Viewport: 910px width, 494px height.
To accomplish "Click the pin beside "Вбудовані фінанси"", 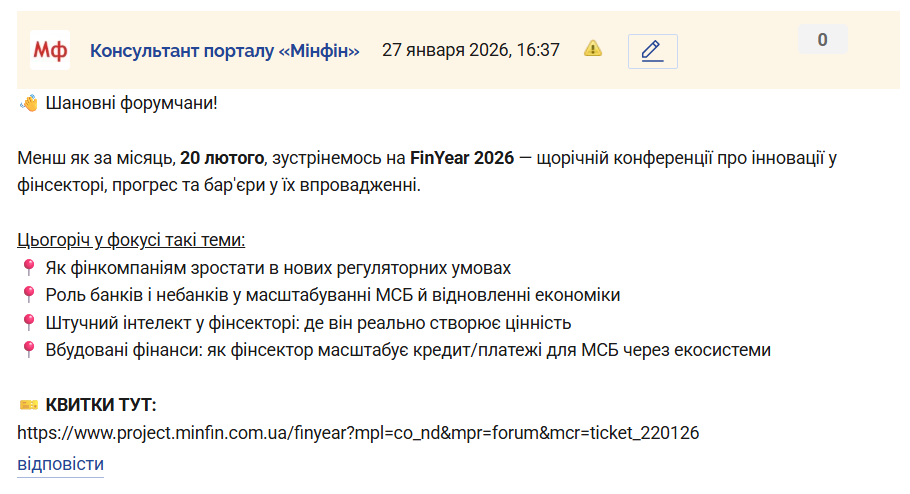I will click(x=28, y=350).
